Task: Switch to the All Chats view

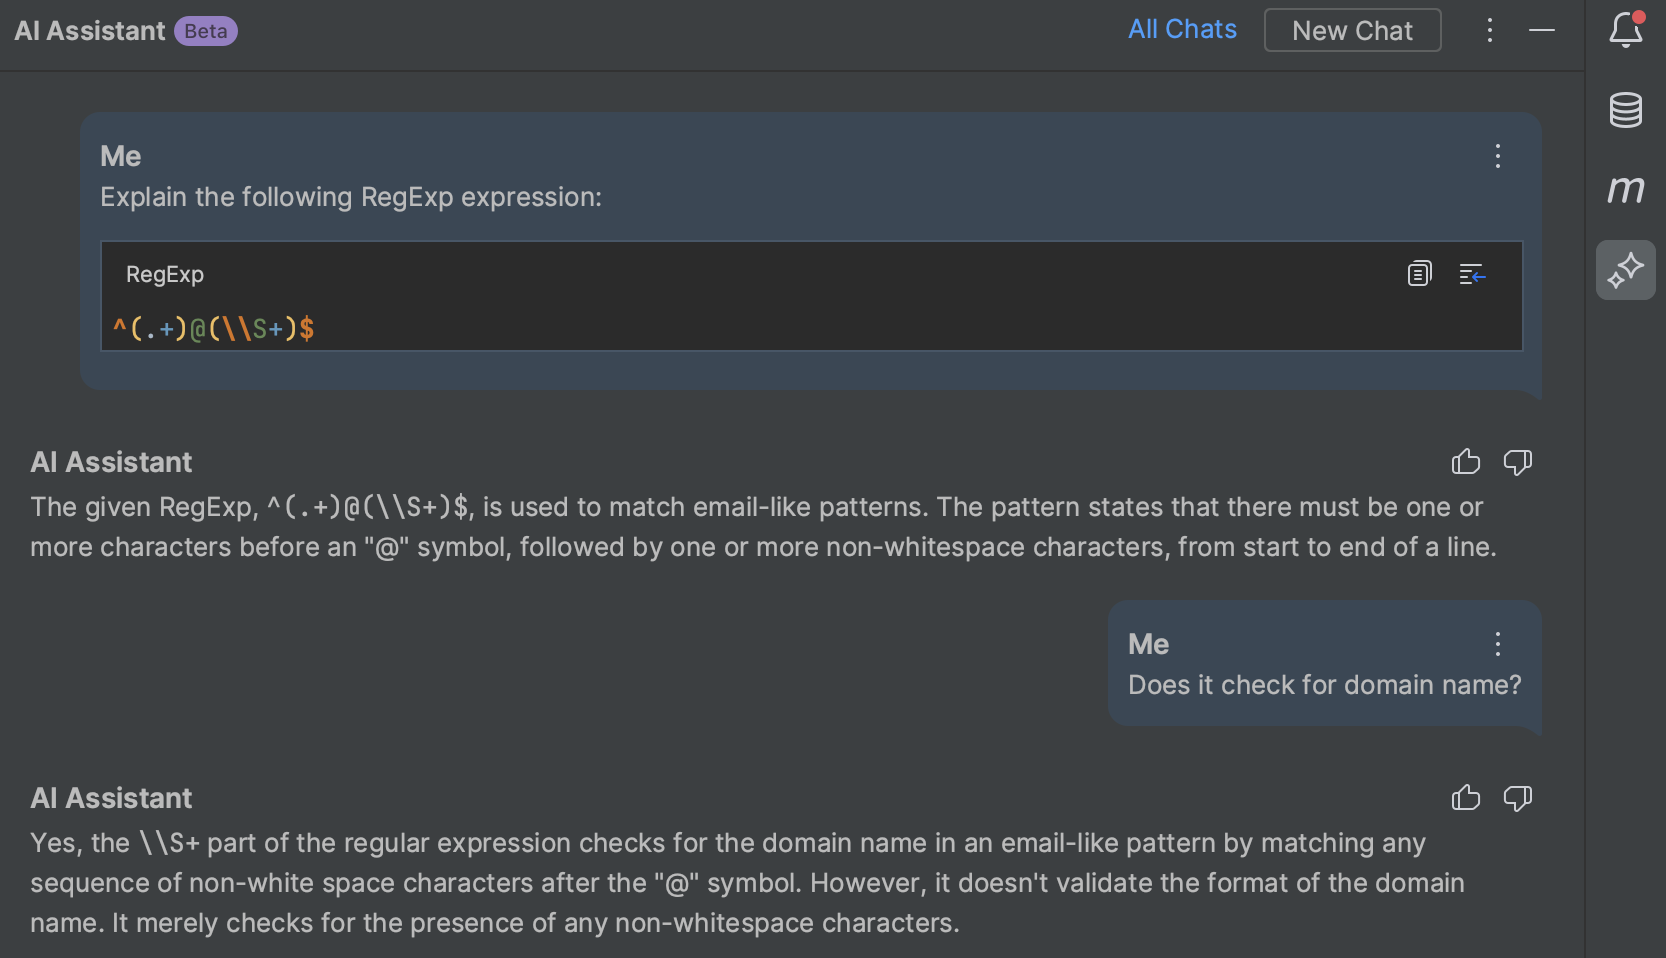Action: pos(1182,29)
